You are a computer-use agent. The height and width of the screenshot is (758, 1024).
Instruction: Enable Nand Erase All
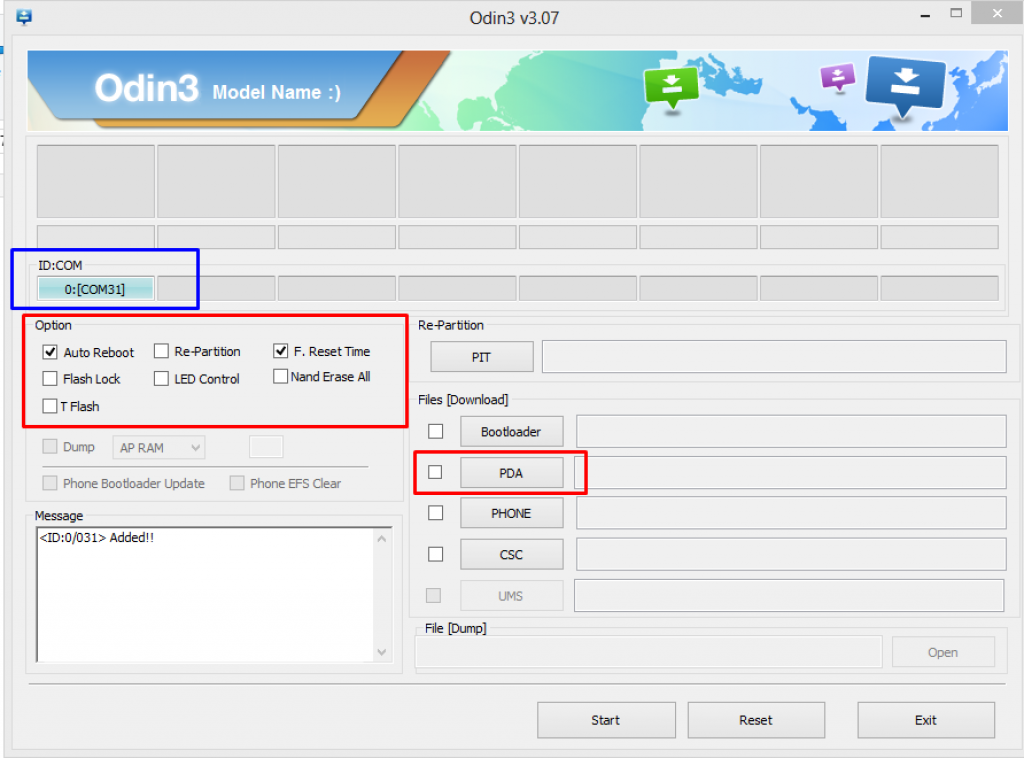[281, 377]
